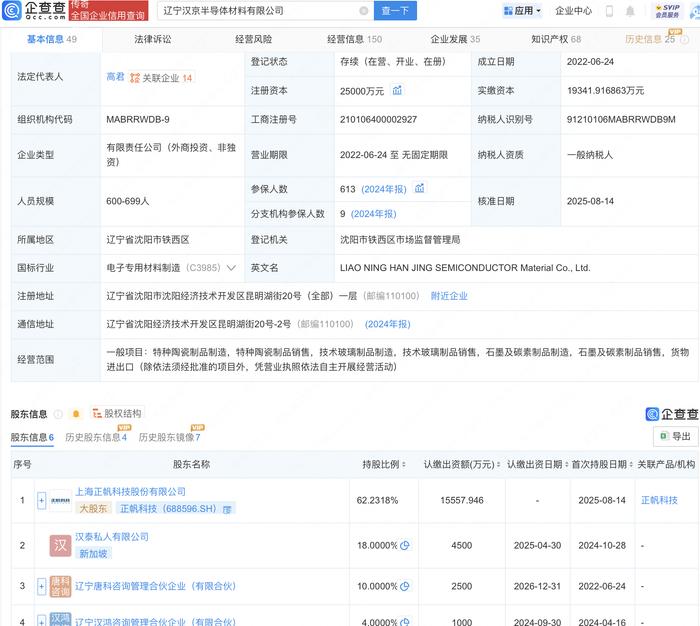
Task: Click chart icon beside 25000万元 registered capital
Action: tap(397, 91)
